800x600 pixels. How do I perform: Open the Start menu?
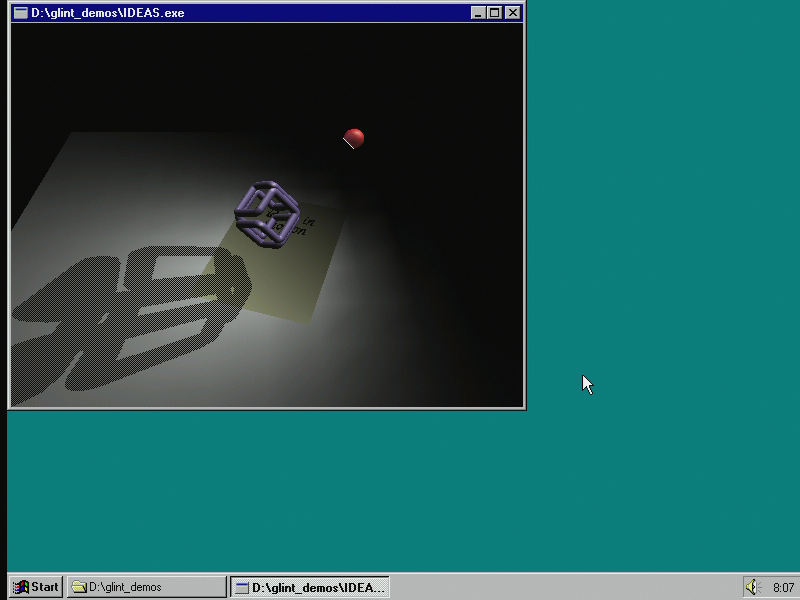pos(36,587)
